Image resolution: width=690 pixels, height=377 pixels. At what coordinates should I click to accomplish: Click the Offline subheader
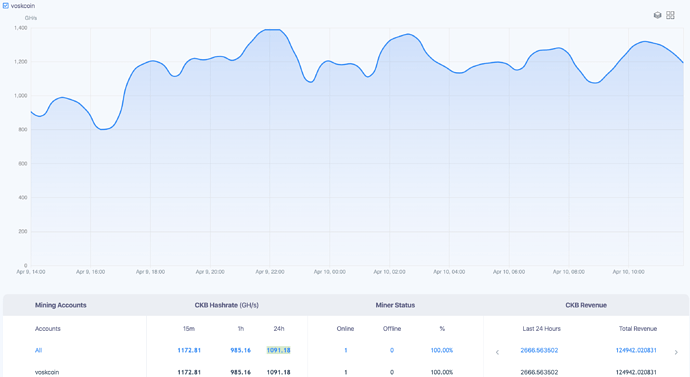tap(392, 329)
